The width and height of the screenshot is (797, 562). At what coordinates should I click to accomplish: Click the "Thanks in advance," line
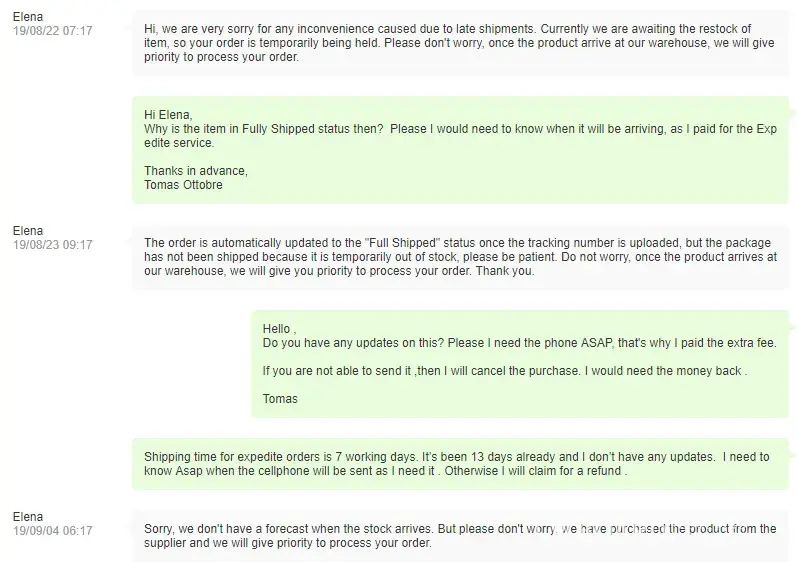(196, 171)
